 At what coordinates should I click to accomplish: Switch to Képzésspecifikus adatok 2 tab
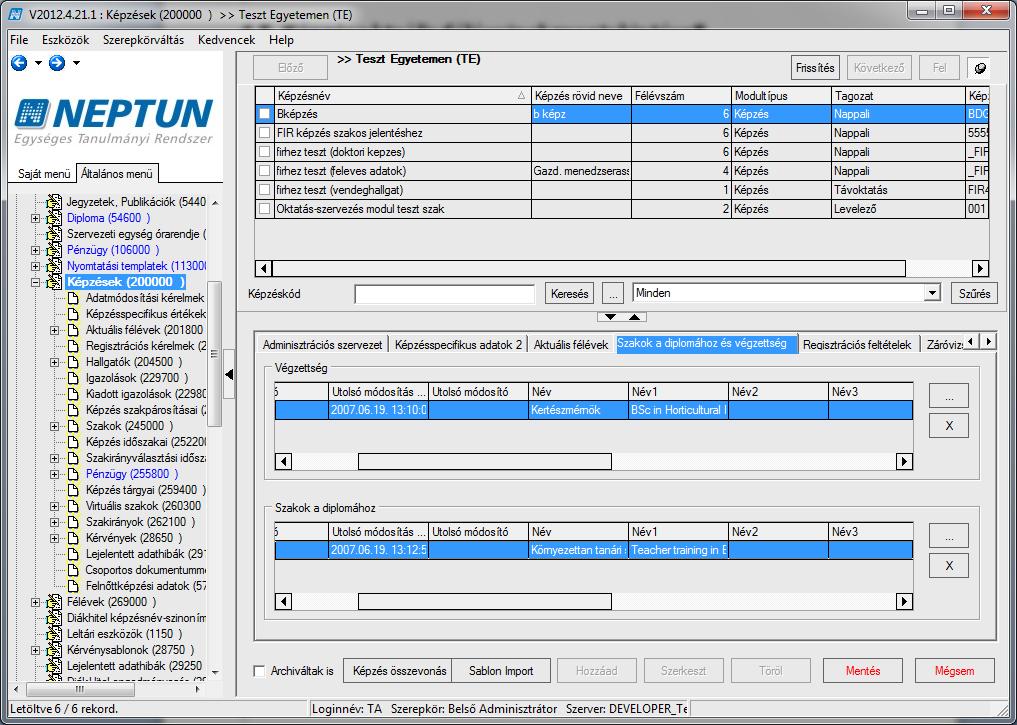tap(459, 345)
